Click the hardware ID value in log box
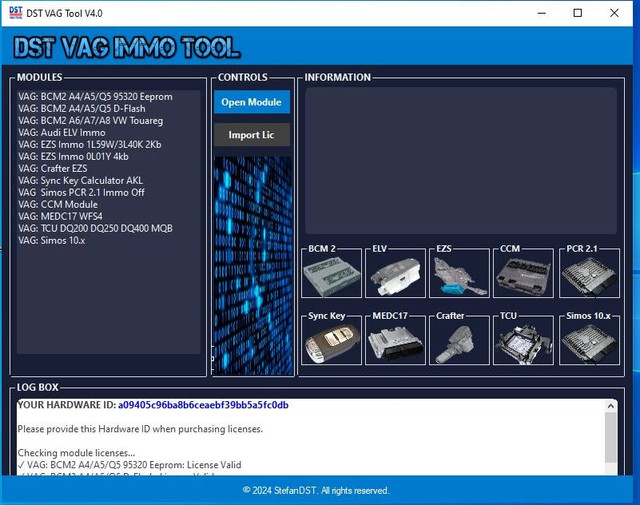640x505 pixels. tap(203, 405)
